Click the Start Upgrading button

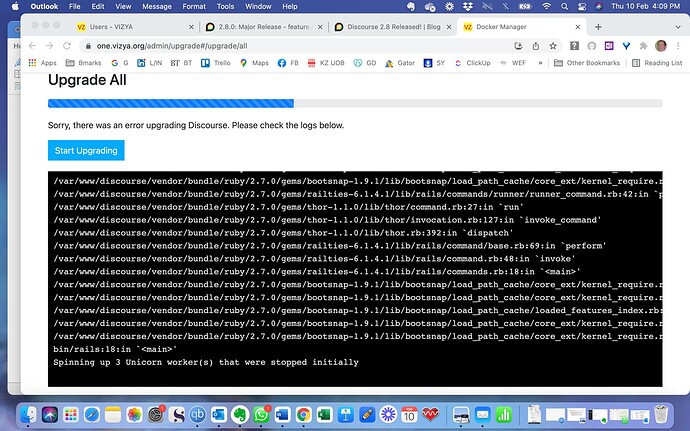click(x=86, y=150)
